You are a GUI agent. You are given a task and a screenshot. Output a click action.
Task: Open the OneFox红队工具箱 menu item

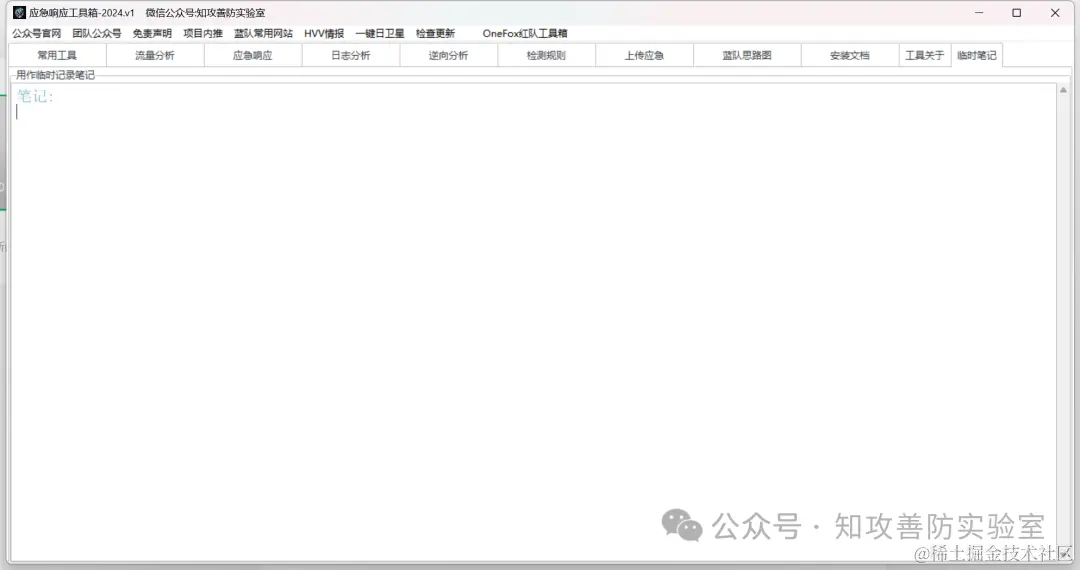tap(525, 33)
